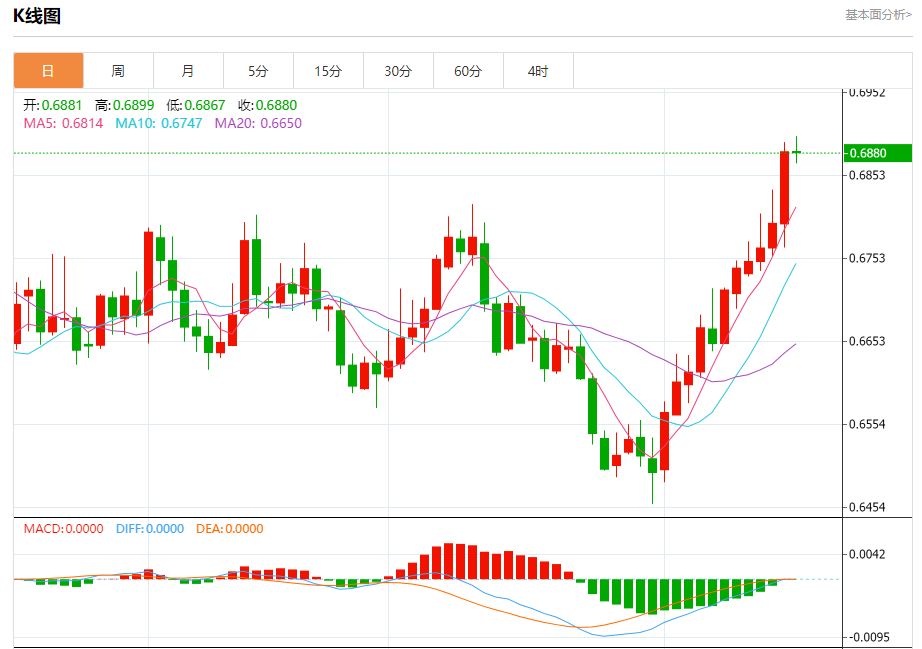The image size is (922, 649).
Task: Click the 0.6853 price axis label
Action: point(867,175)
